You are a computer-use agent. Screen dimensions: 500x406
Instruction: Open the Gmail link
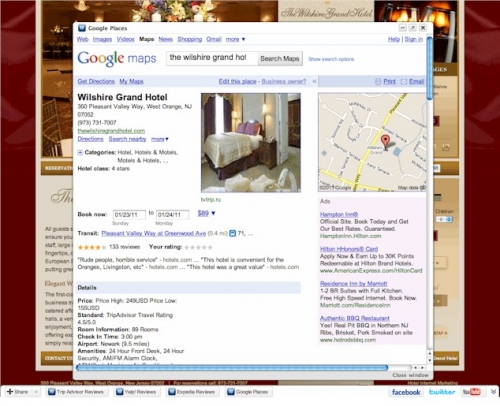pos(214,39)
